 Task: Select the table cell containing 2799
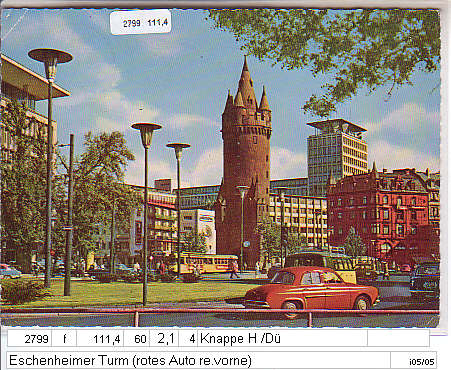[30, 339]
